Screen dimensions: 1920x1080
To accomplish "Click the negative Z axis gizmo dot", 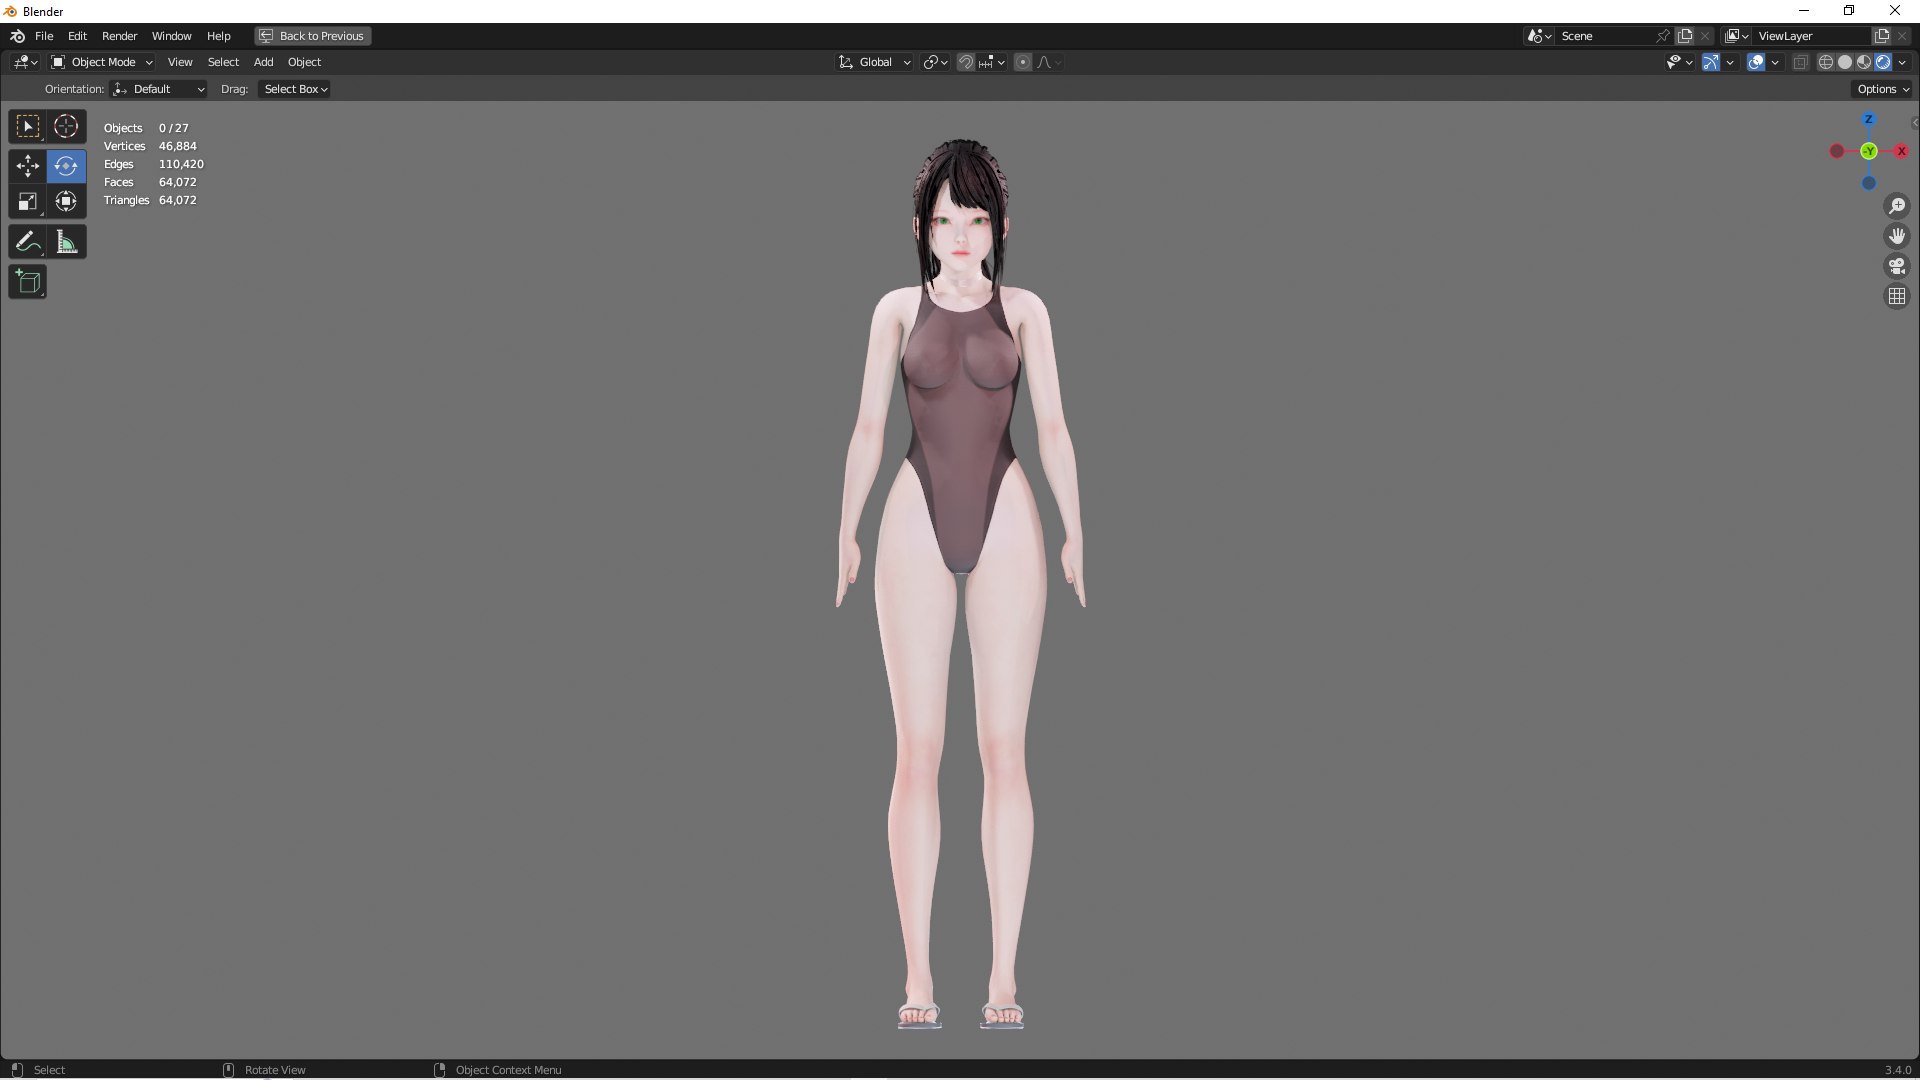I will (x=1868, y=183).
